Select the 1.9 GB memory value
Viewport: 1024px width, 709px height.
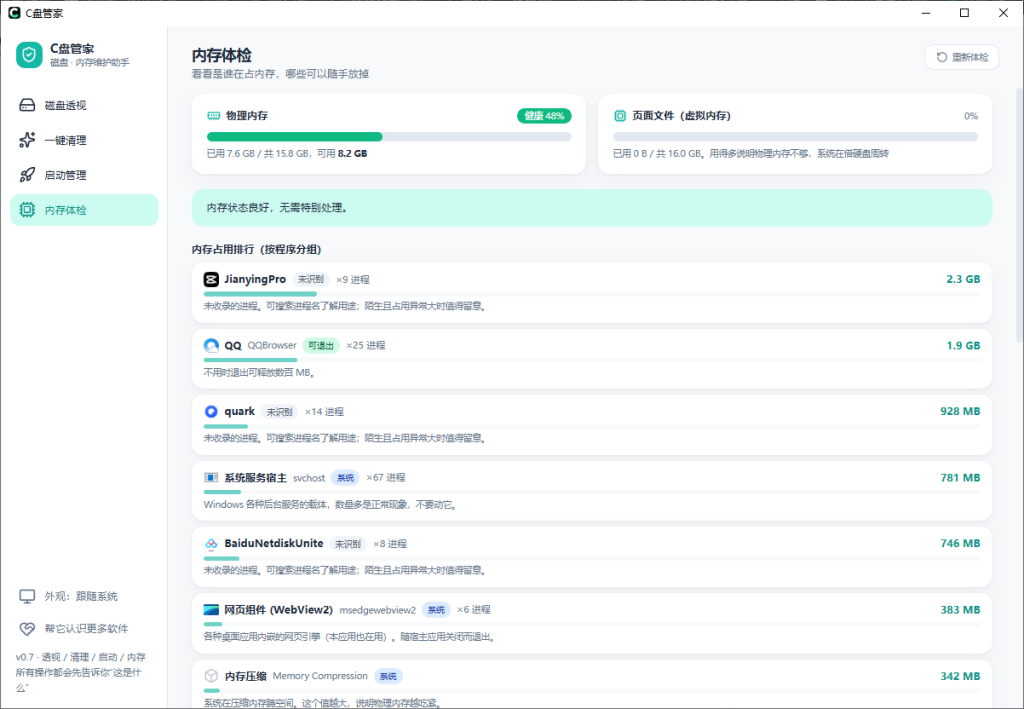[963, 345]
